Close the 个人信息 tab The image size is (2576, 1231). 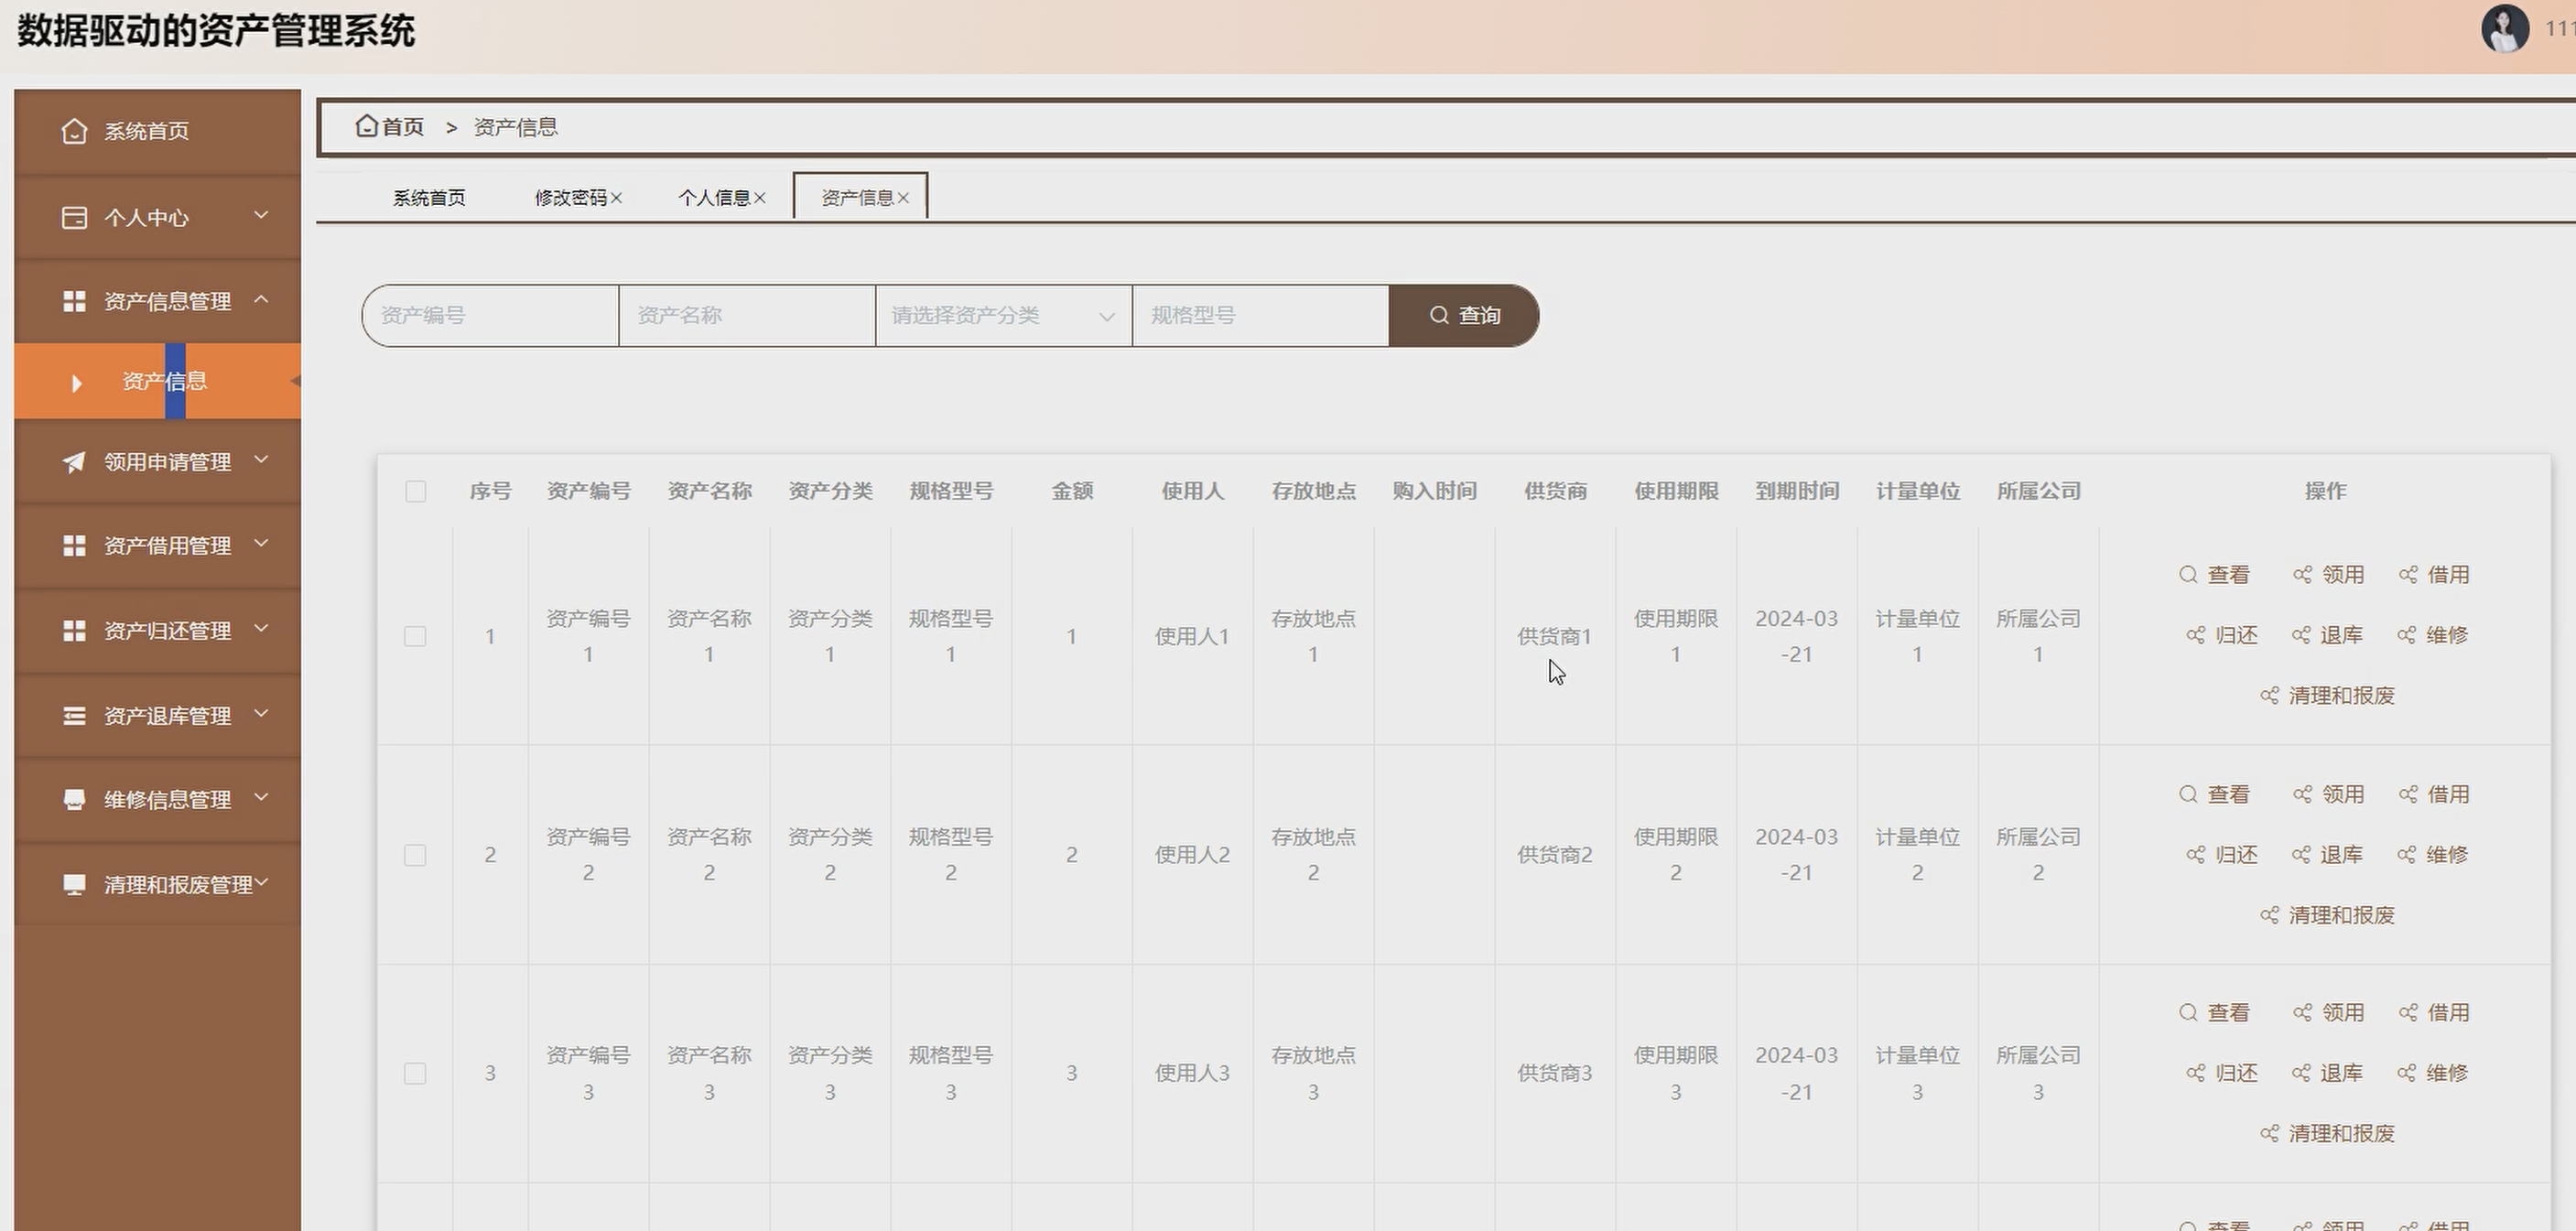pyautogui.click(x=760, y=198)
